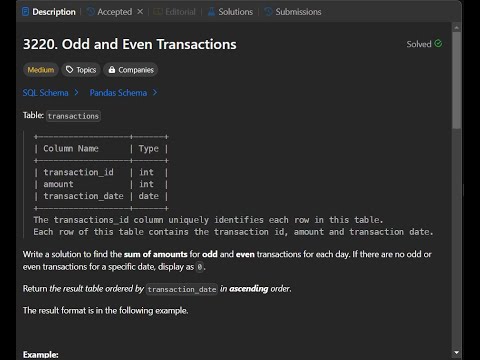Click the 'amount' column row
Viewport: 480px width, 360px height.
point(101,184)
